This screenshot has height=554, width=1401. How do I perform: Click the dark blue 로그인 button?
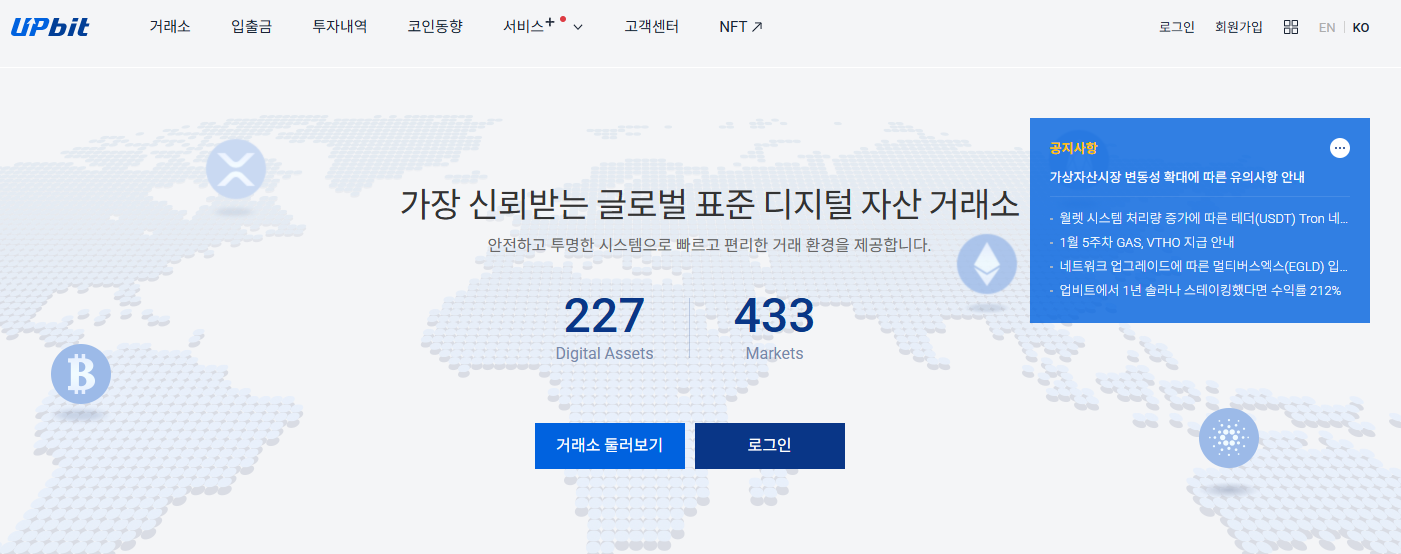770,446
